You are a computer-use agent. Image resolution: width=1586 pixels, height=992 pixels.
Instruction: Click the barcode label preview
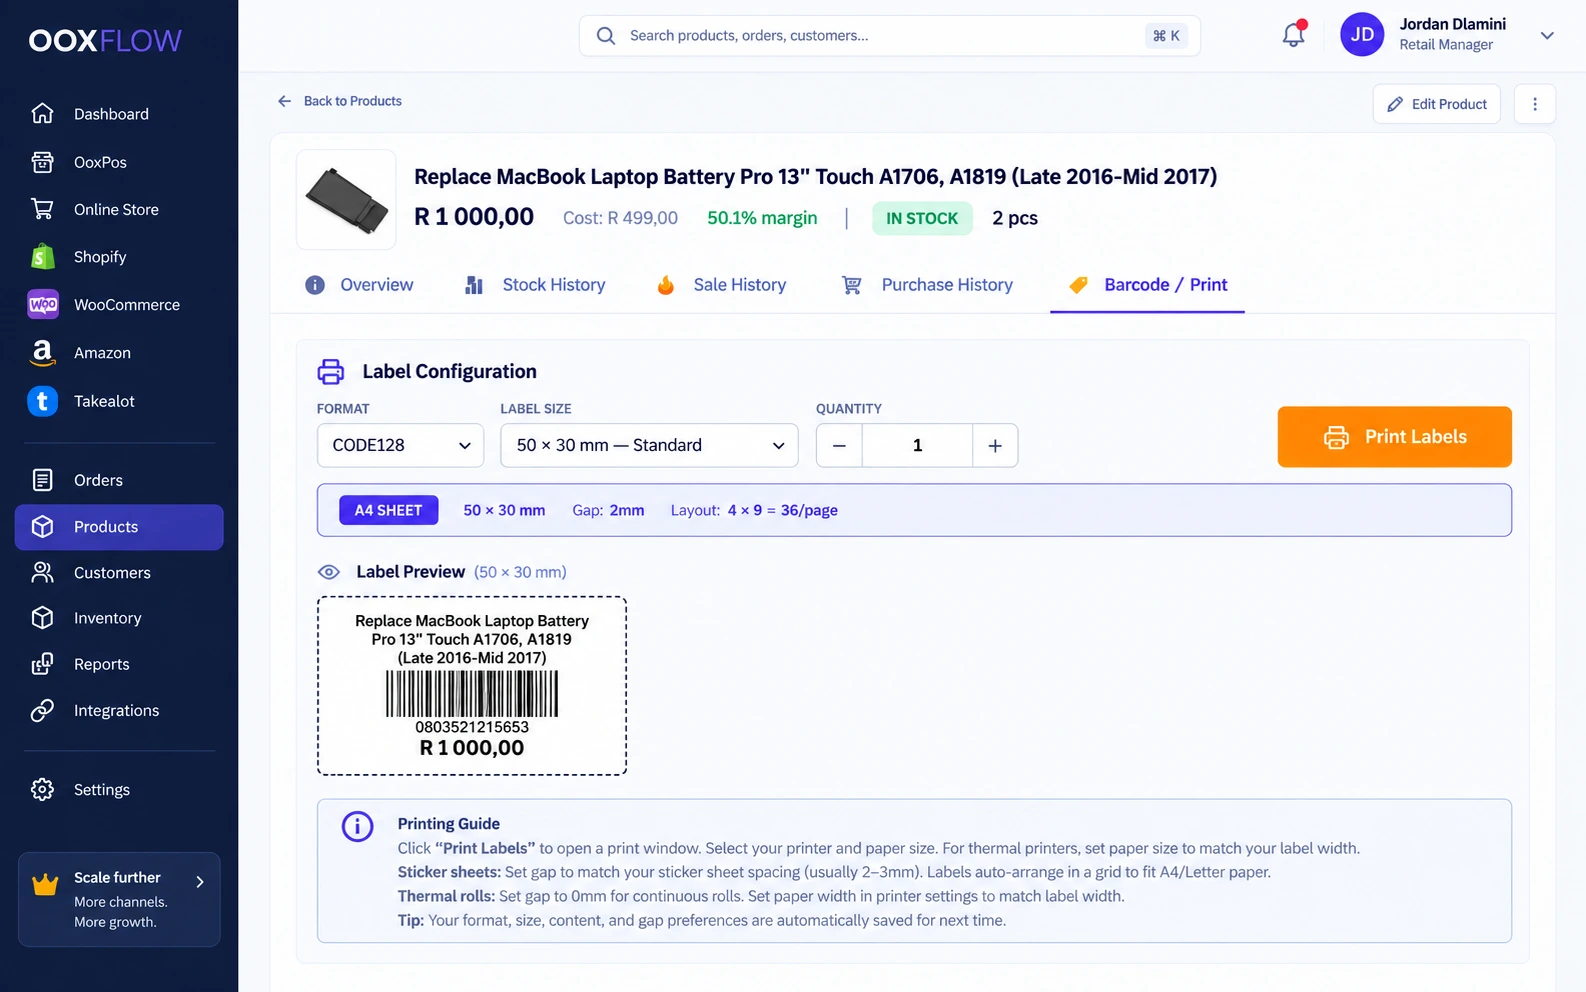472,686
